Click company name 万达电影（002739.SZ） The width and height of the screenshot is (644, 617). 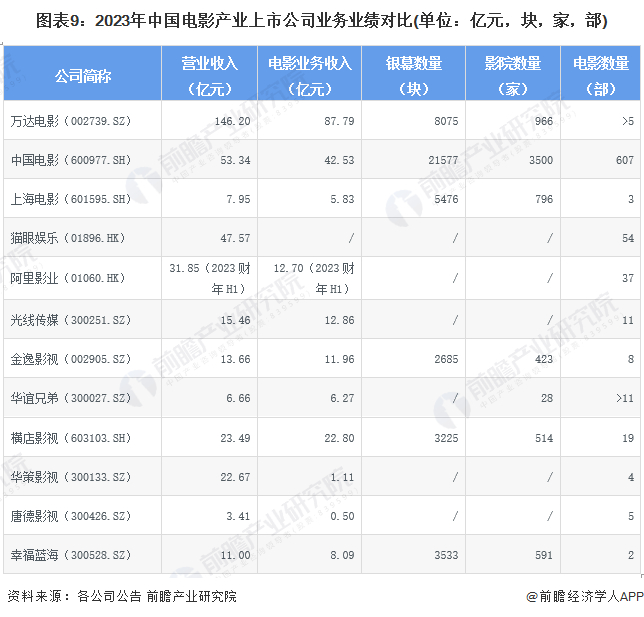tap(71, 121)
